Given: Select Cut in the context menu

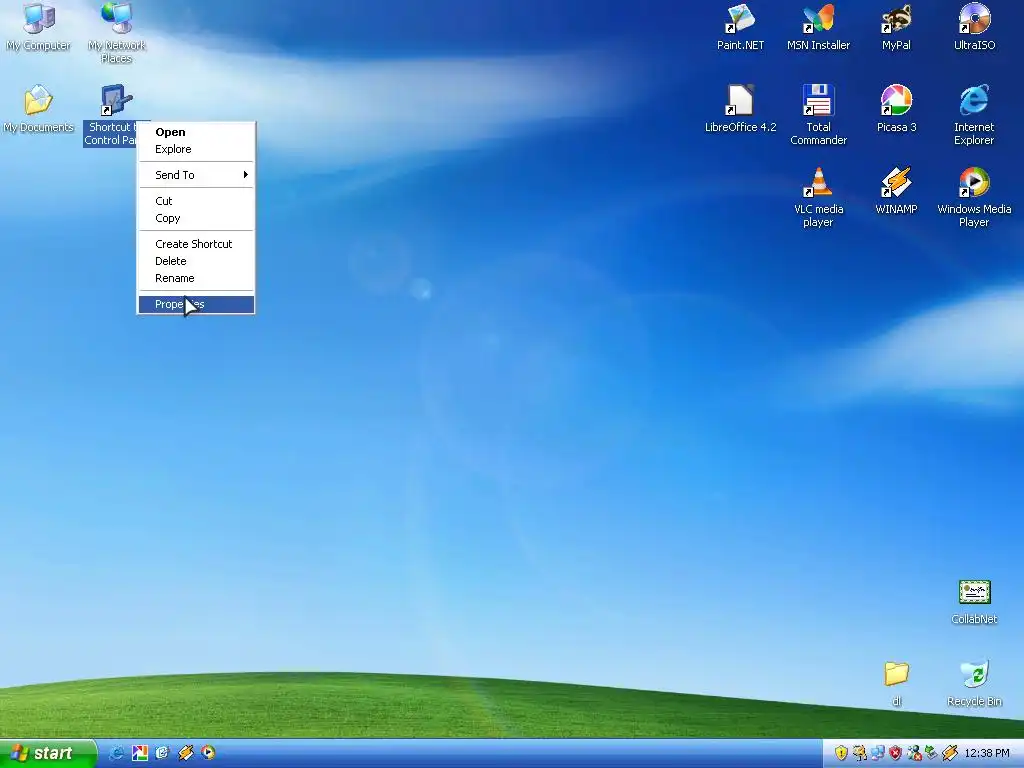Looking at the screenshot, I should [196, 200].
